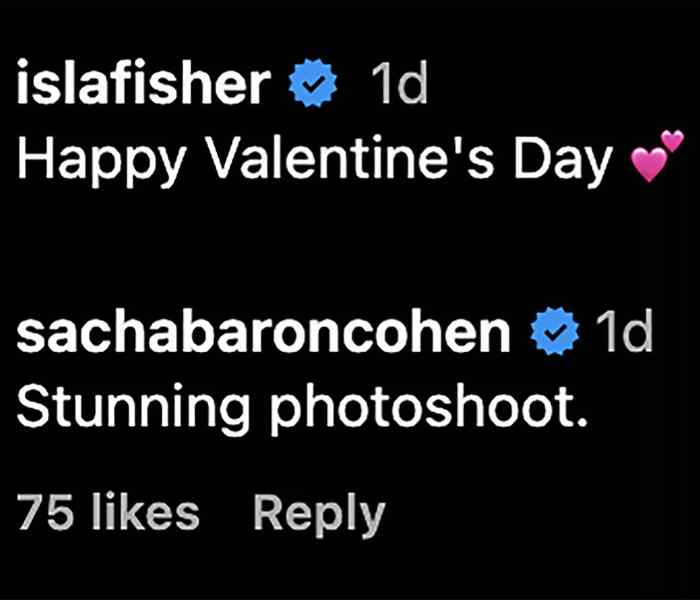View the 75 likes list
Image resolution: width=700 pixels, height=600 pixels.
coord(108,512)
